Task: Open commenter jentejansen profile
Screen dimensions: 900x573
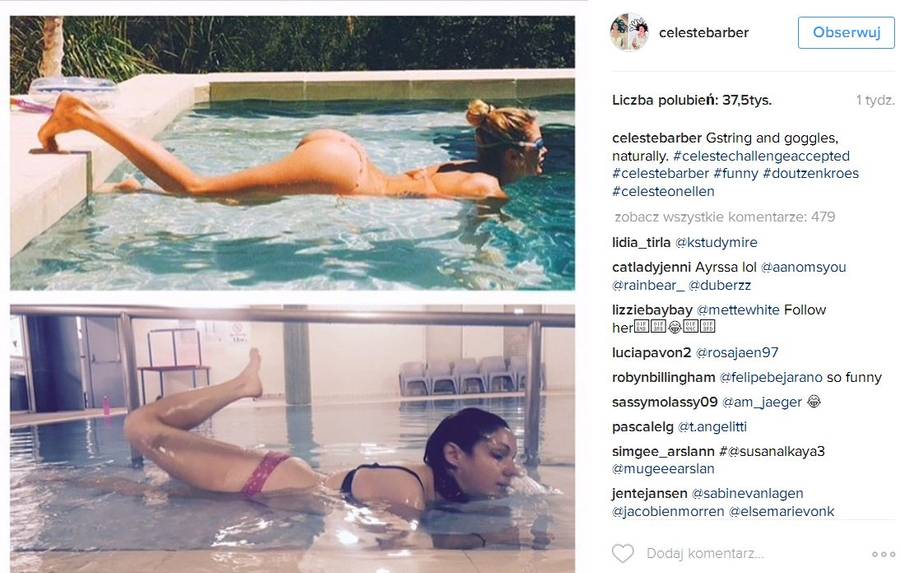Action: [x=649, y=493]
